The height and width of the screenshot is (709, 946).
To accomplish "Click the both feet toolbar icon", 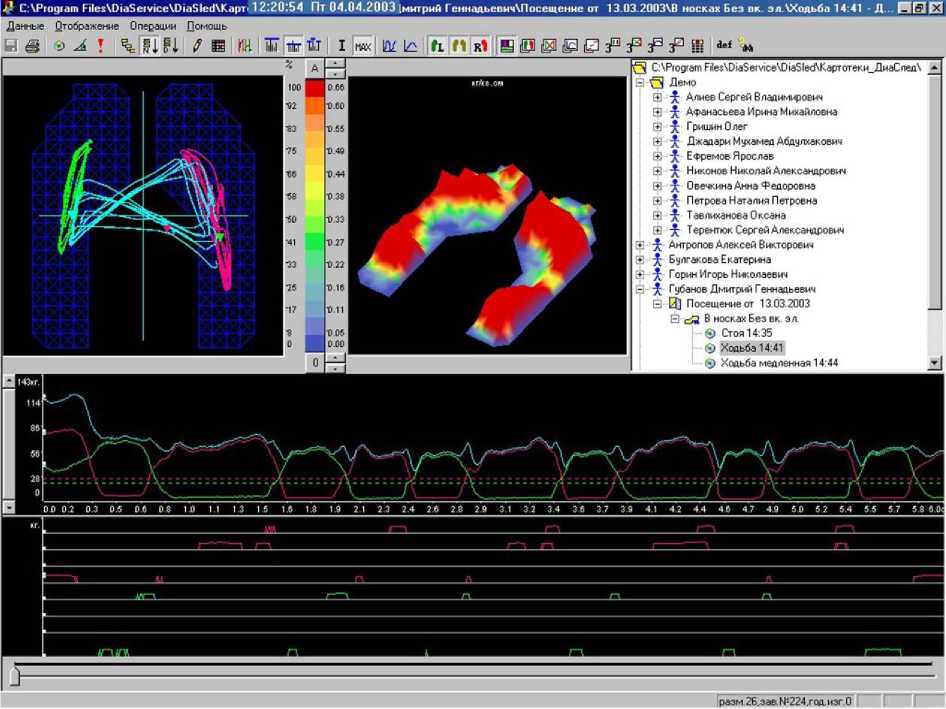I will pos(459,46).
